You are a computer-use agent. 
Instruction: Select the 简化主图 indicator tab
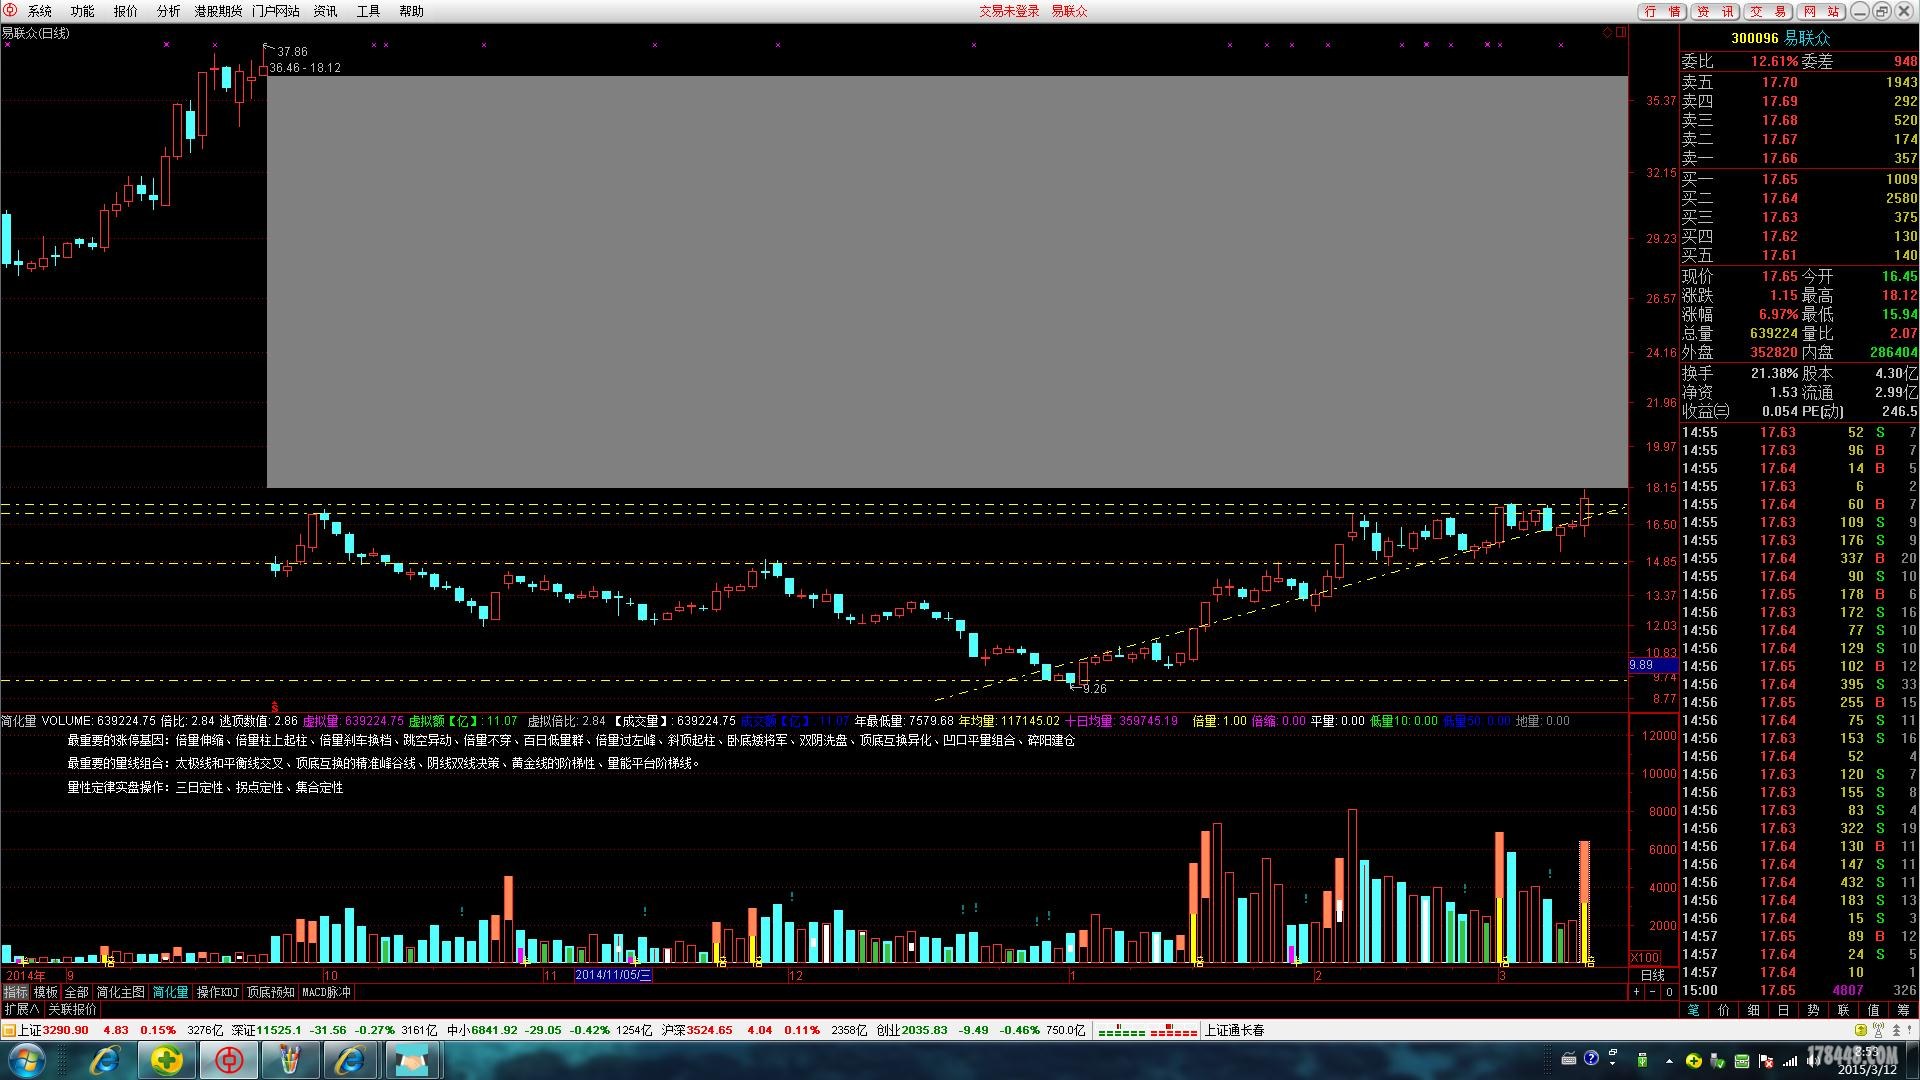121,992
